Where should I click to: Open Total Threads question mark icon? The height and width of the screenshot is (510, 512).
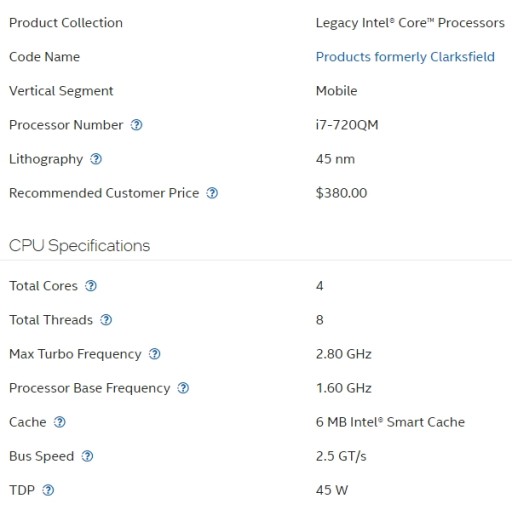[x=106, y=320]
